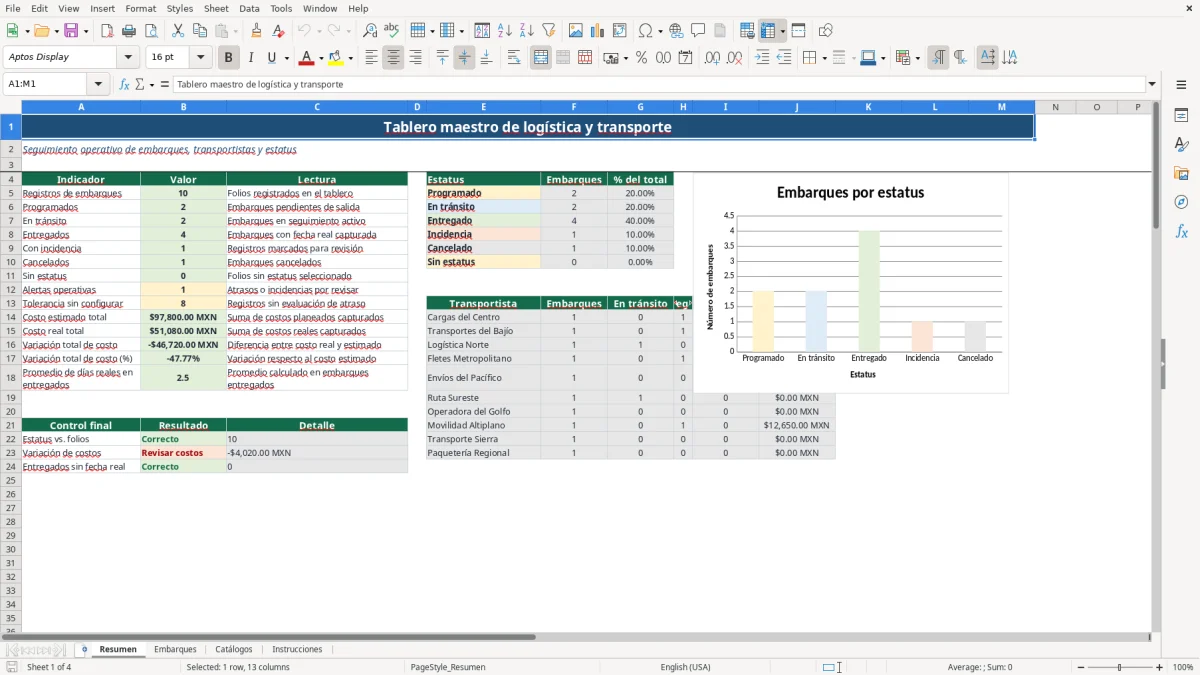This screenshot has width=1200, height=675.
Task: Click the Copy icon
Action: pos(200,31)
